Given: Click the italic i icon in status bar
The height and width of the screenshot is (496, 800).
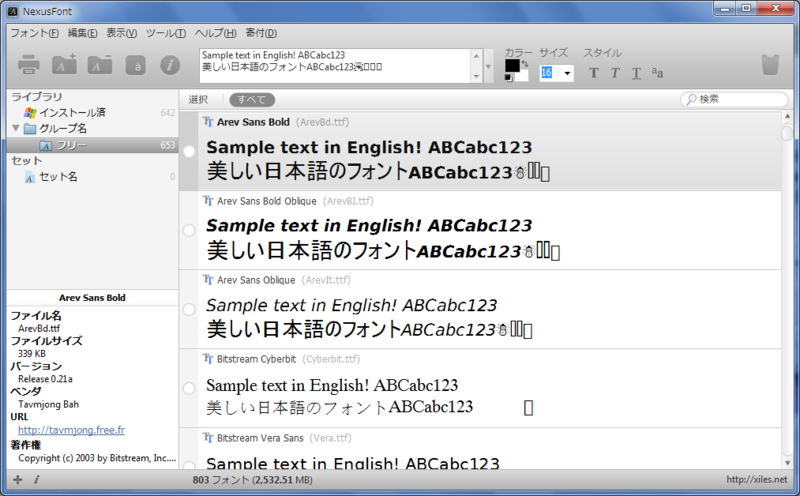Looking at the screenshot, I should pos(37,479).
